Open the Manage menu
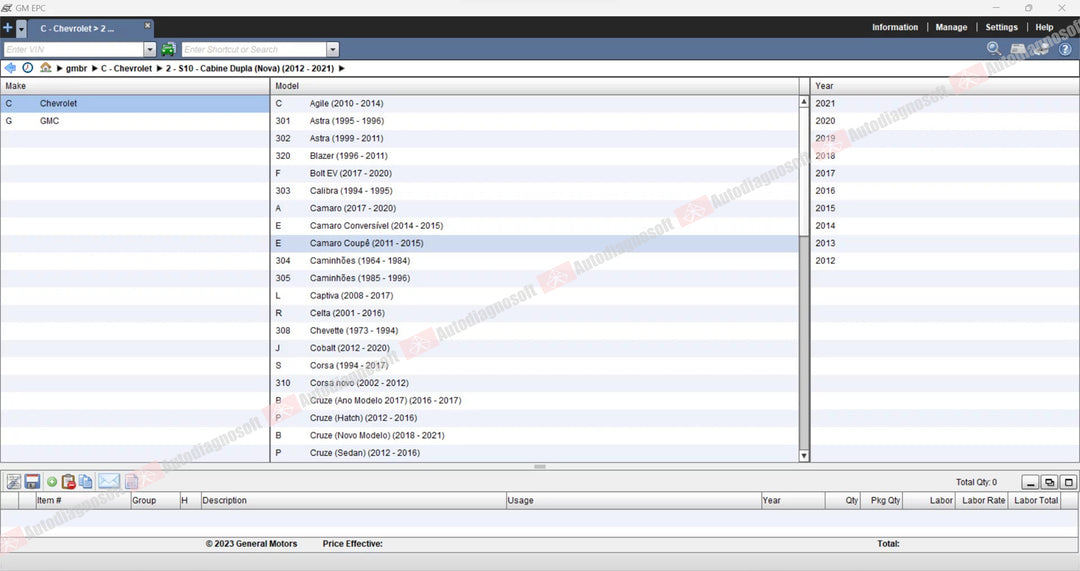The width and height of the screenshot is (1080, 571). click(951, 28)
